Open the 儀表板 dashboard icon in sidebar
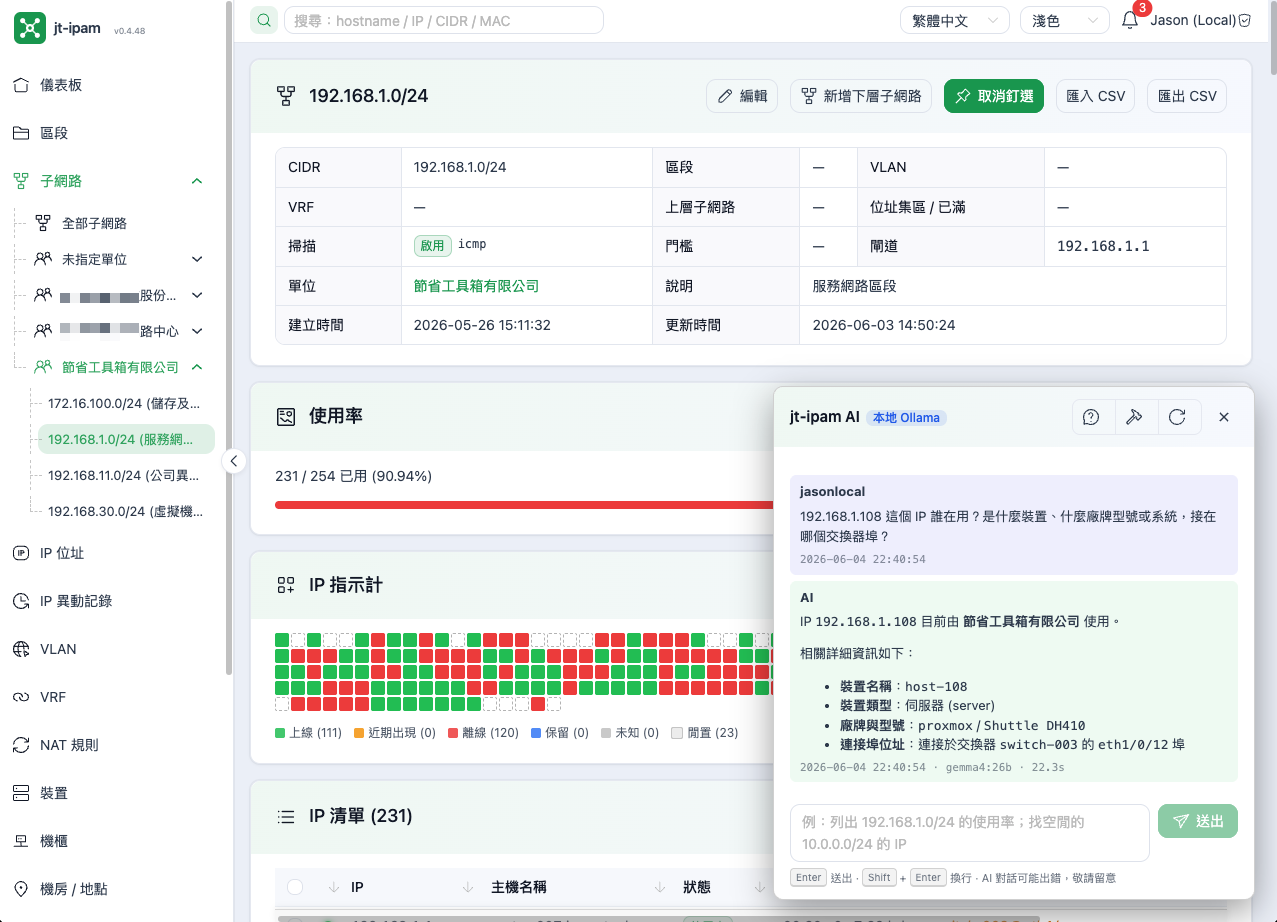 click(x=21, y=85)
